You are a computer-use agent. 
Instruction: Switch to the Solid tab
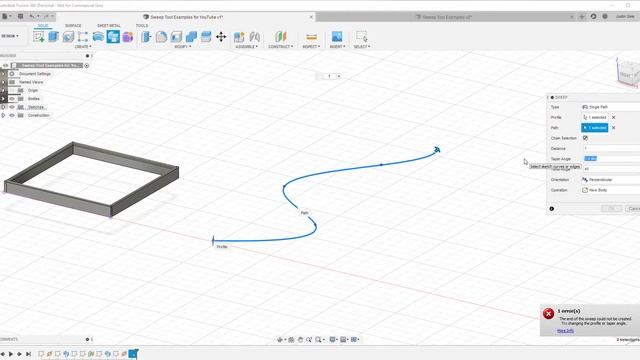click(x=43, y=26)
